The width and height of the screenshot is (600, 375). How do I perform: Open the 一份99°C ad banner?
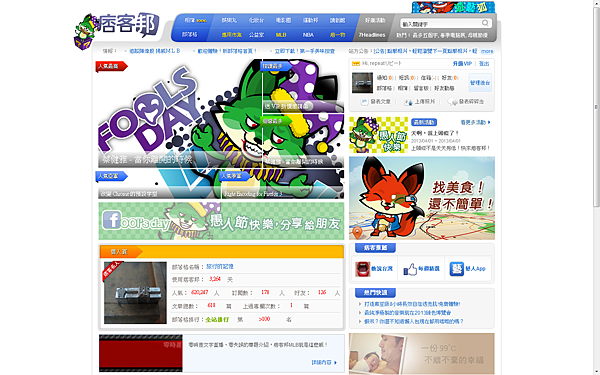coord(422,354)
